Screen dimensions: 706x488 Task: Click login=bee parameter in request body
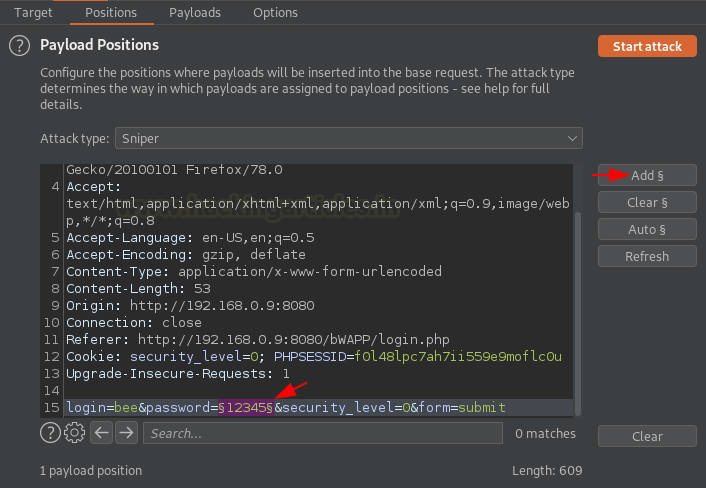(x=102, y=407)
